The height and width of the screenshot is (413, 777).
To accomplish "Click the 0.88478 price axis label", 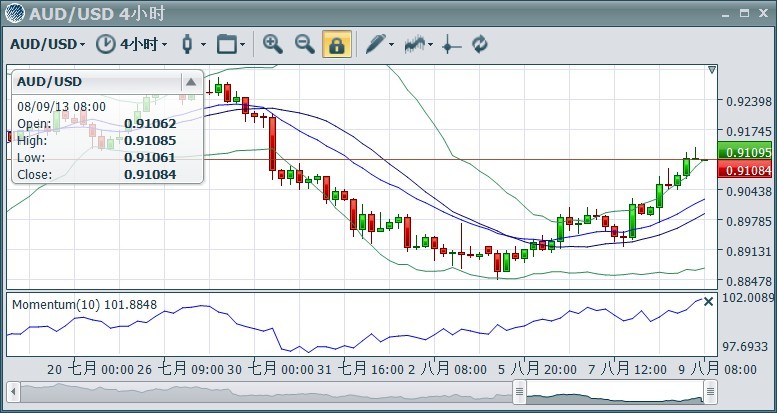I will pos(749,281).
